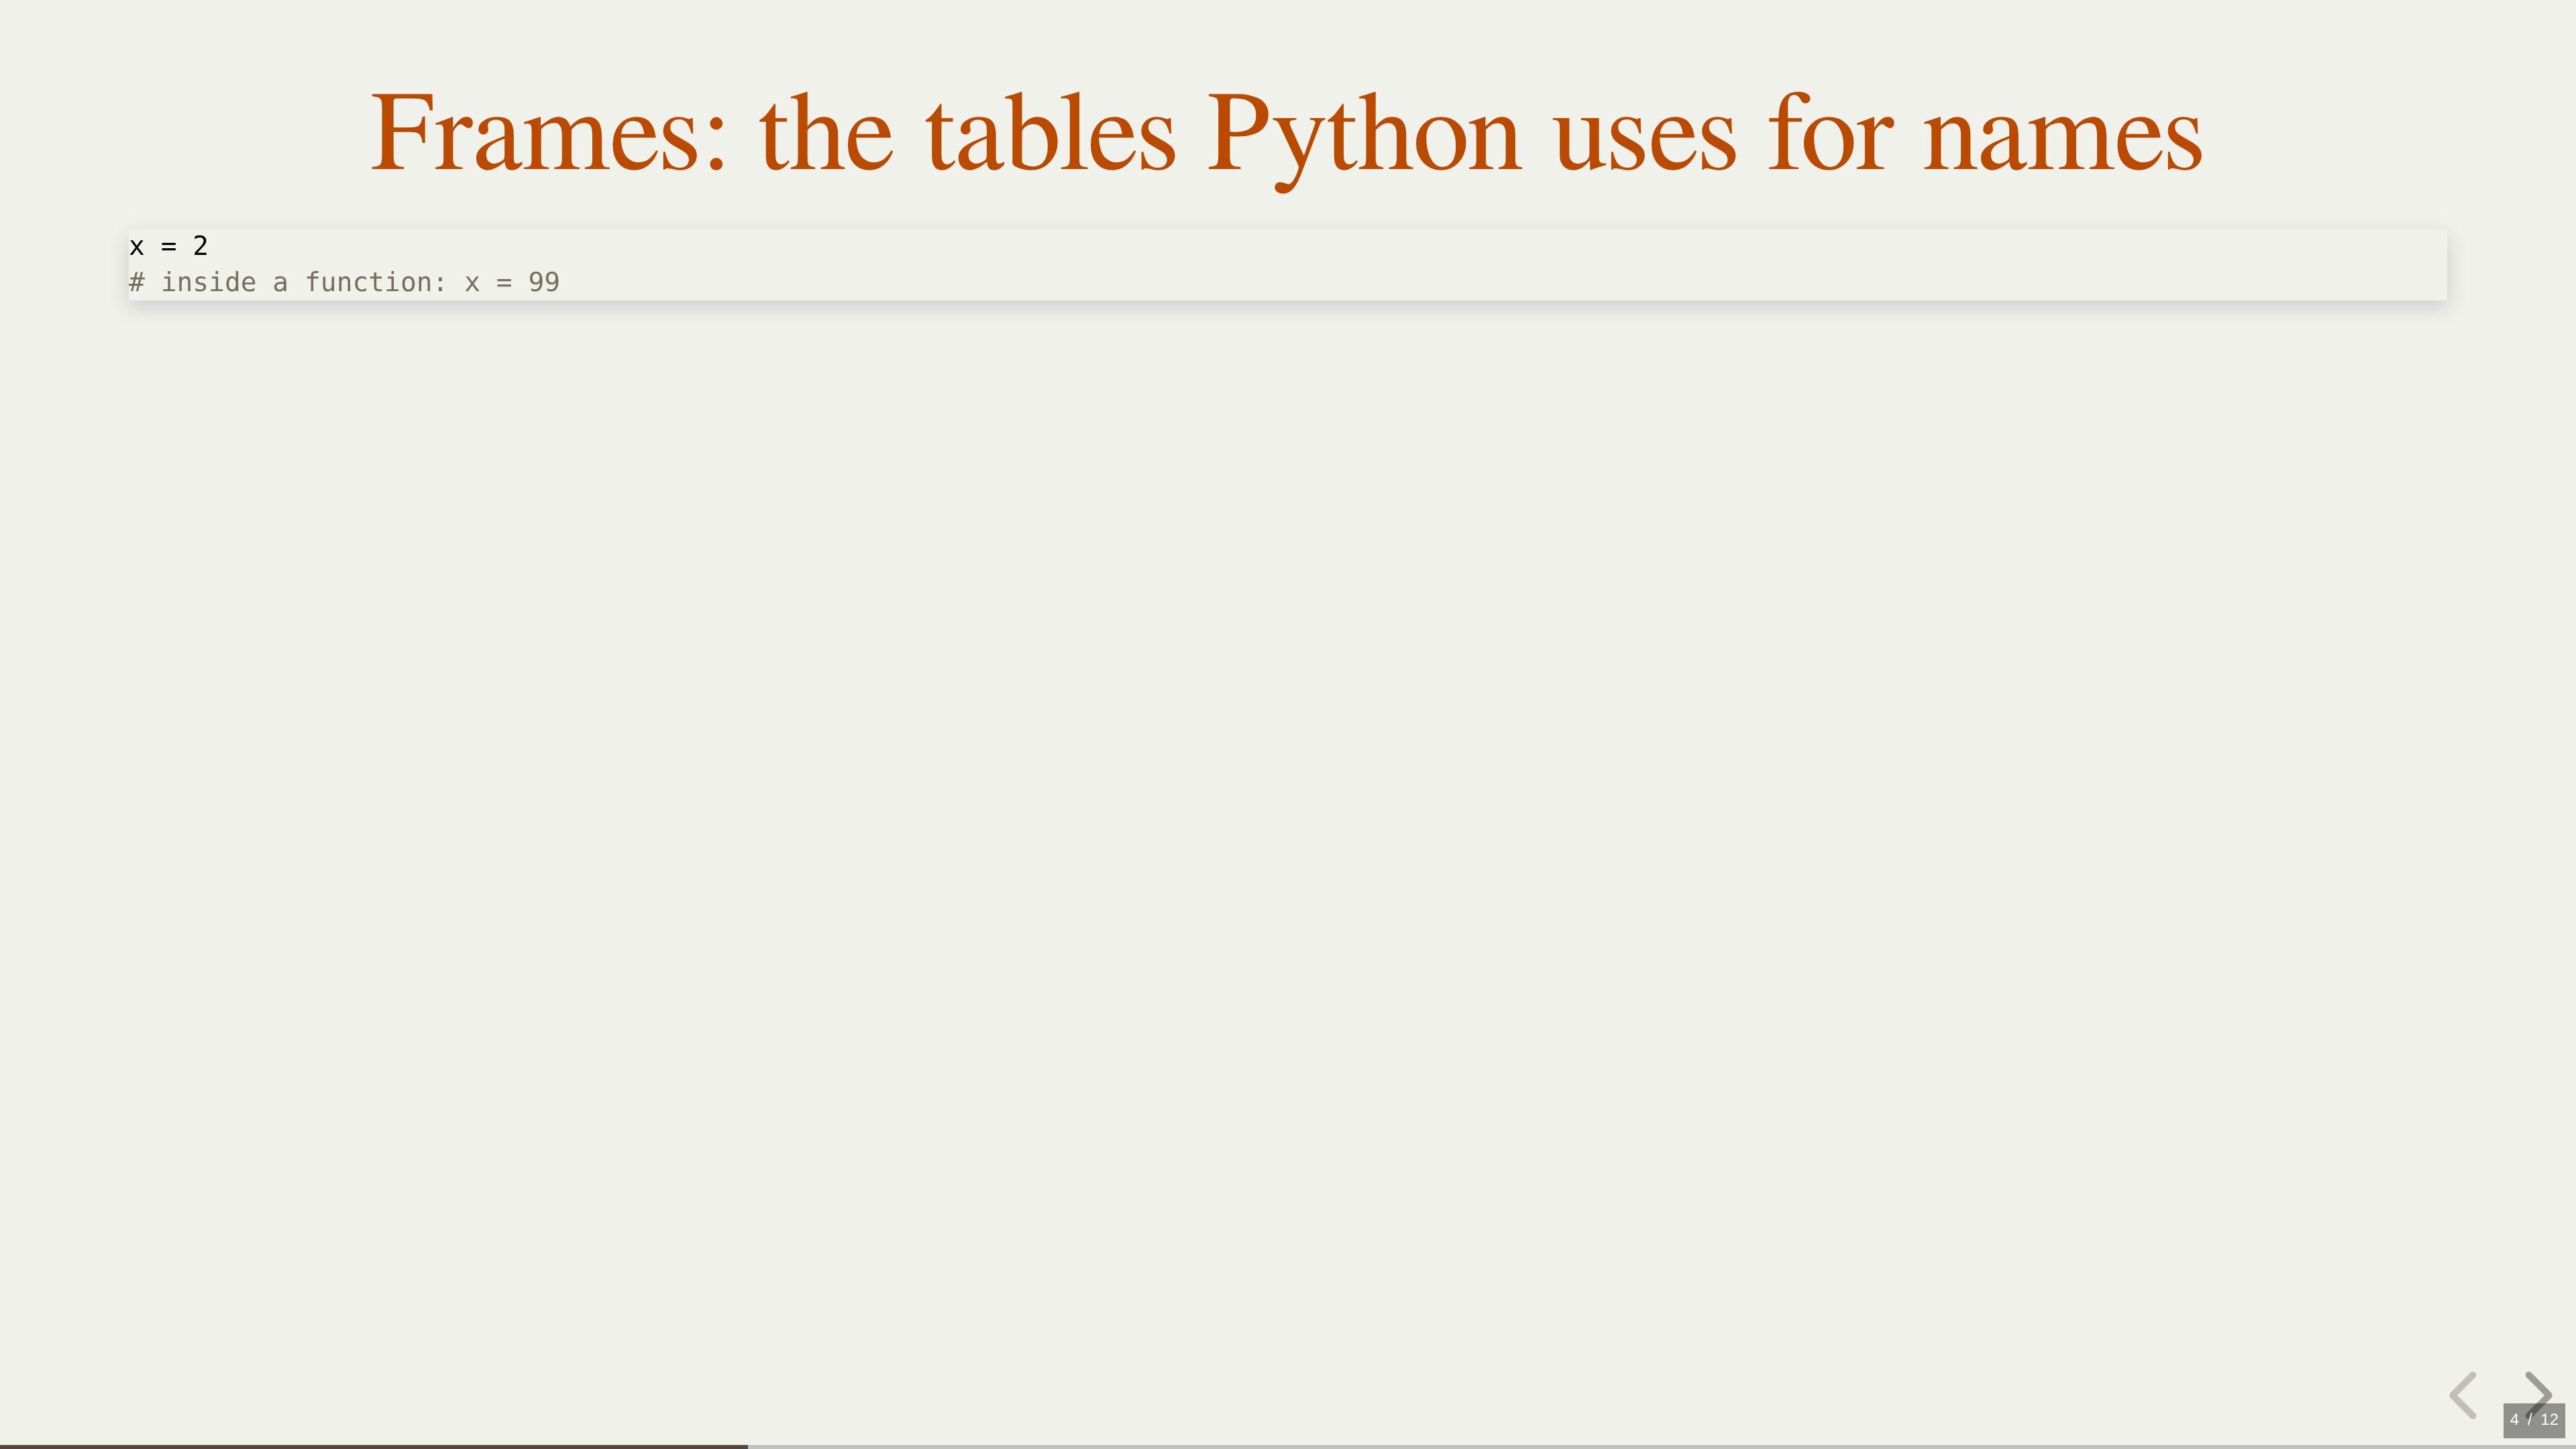Go to the previous slide arrow
This screenshot has height=1449, width=2576.
click(x=2463, y=1394)
